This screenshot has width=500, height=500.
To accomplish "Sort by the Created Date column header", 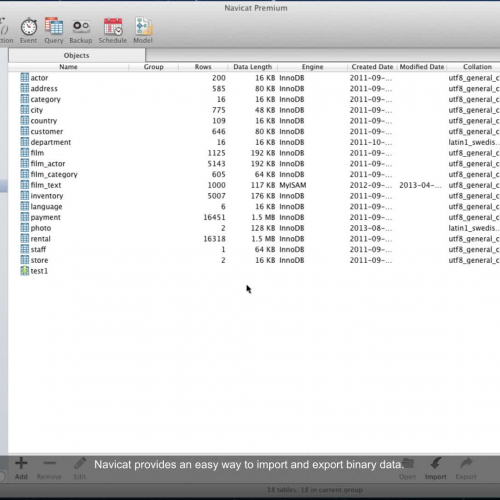I will tap(372, 67).
